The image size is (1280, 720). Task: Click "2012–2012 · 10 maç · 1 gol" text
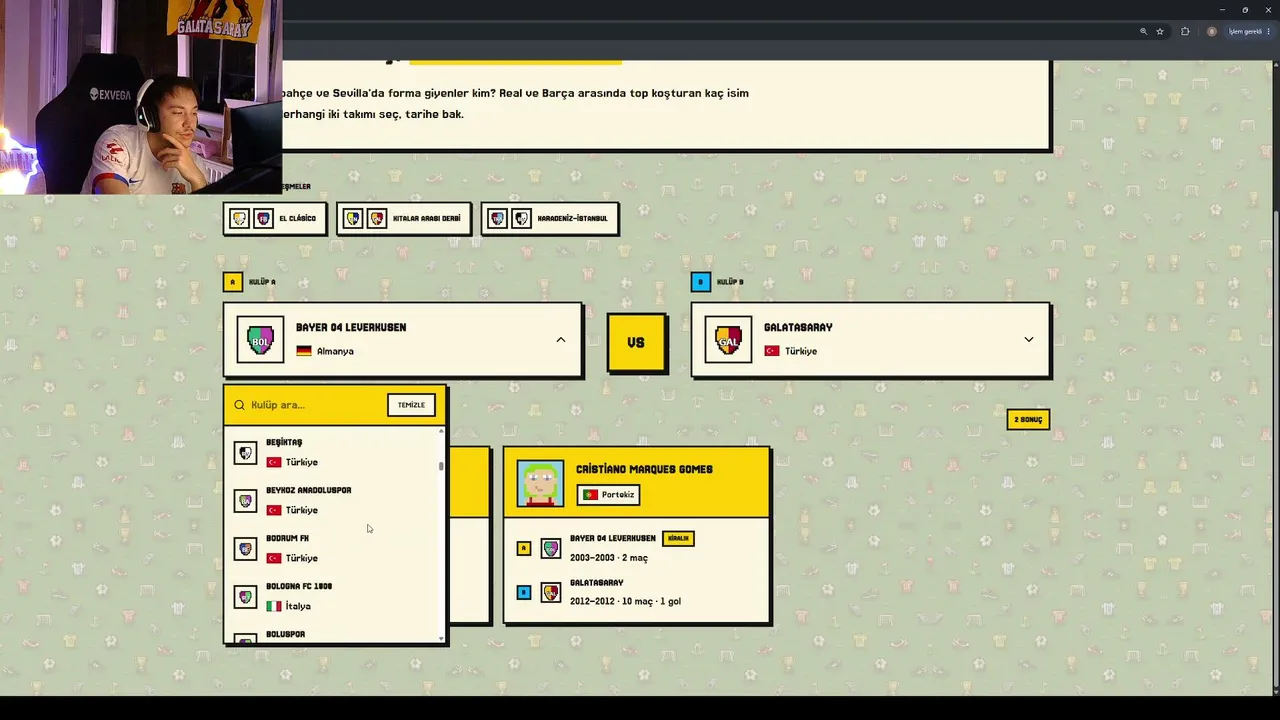pos(625,601)
